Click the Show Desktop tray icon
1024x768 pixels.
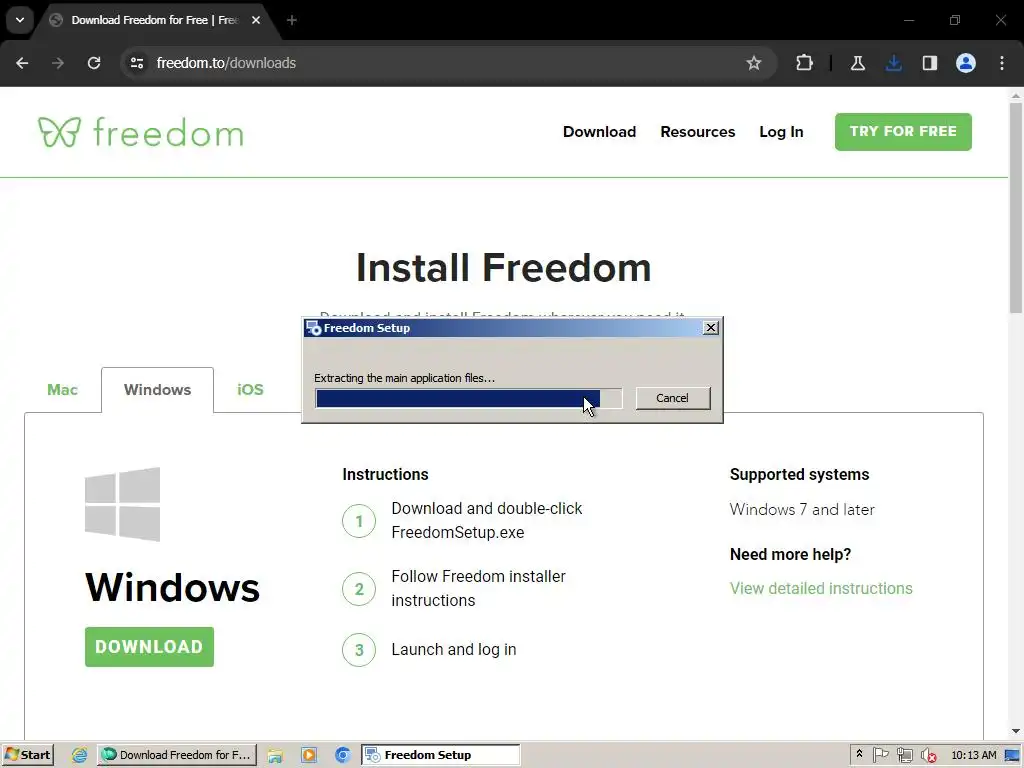pos(1012,755)
